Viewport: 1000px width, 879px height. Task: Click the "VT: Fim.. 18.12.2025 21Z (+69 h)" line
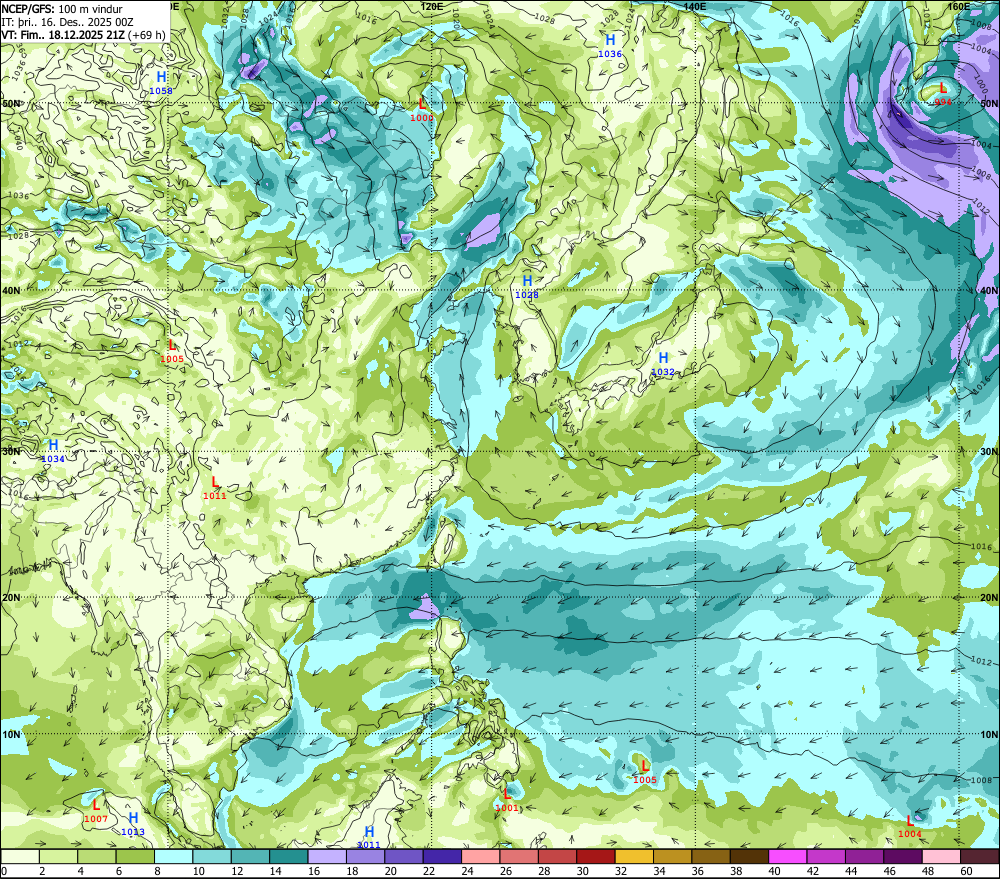(x=84, y=36)
